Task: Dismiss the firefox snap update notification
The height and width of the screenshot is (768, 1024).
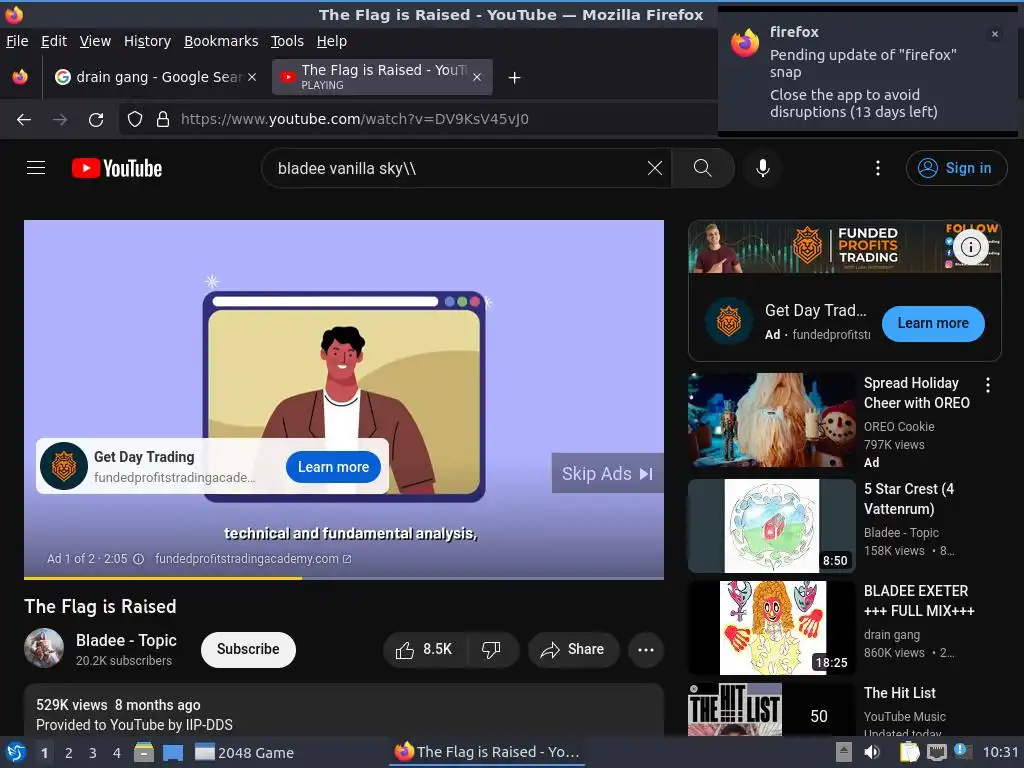Action: pos(995,34)
